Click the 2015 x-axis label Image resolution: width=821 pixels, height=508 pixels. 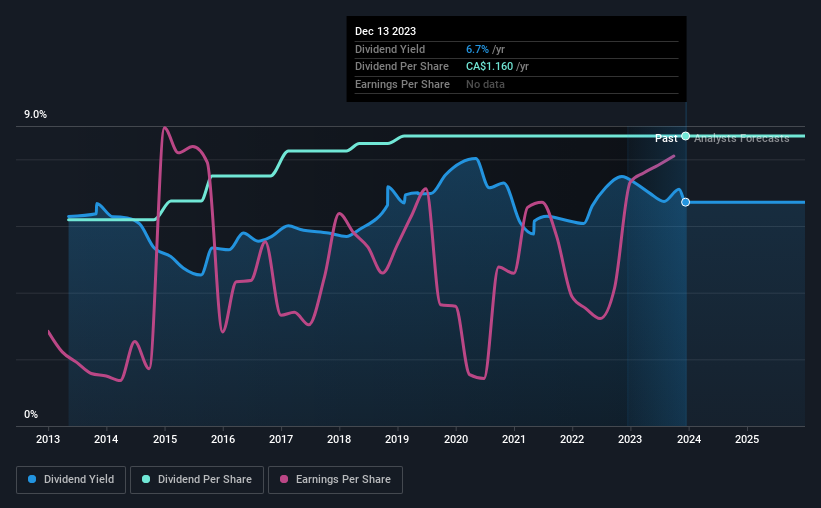coord(165,439)
